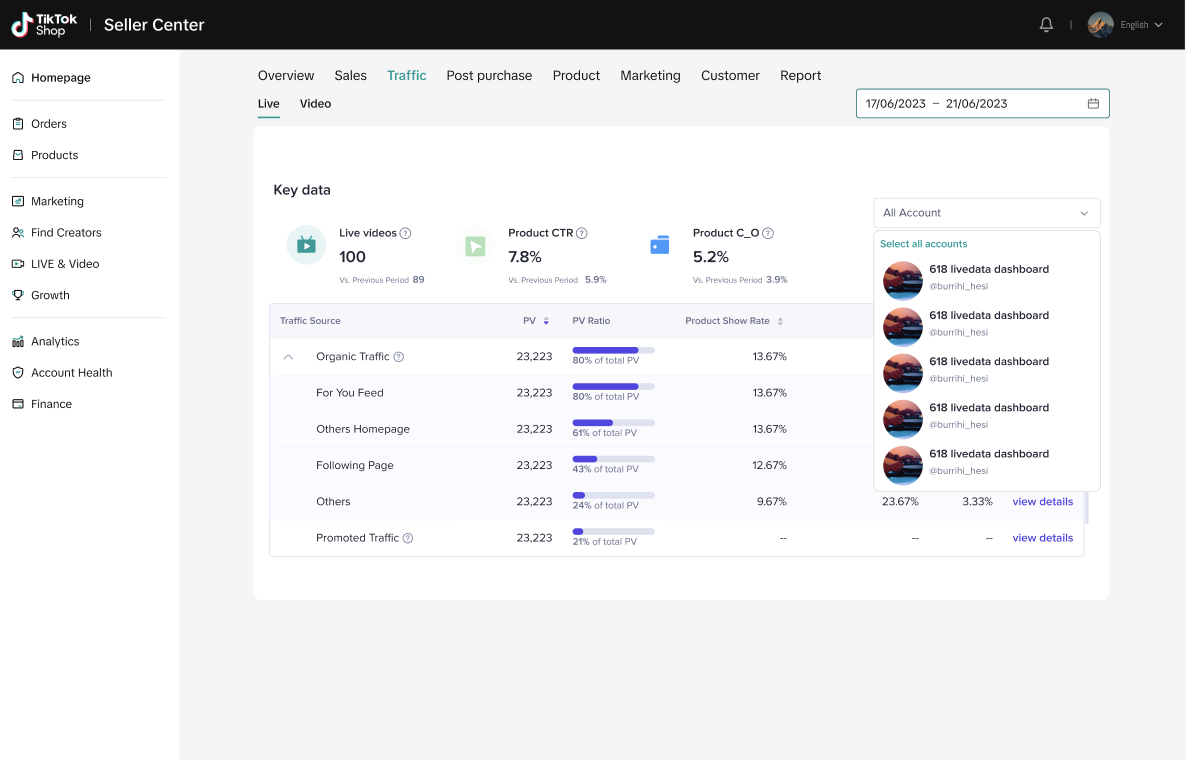Click the For You Feed PV ratio bar

pyautogui.click(x=613, y=387)
